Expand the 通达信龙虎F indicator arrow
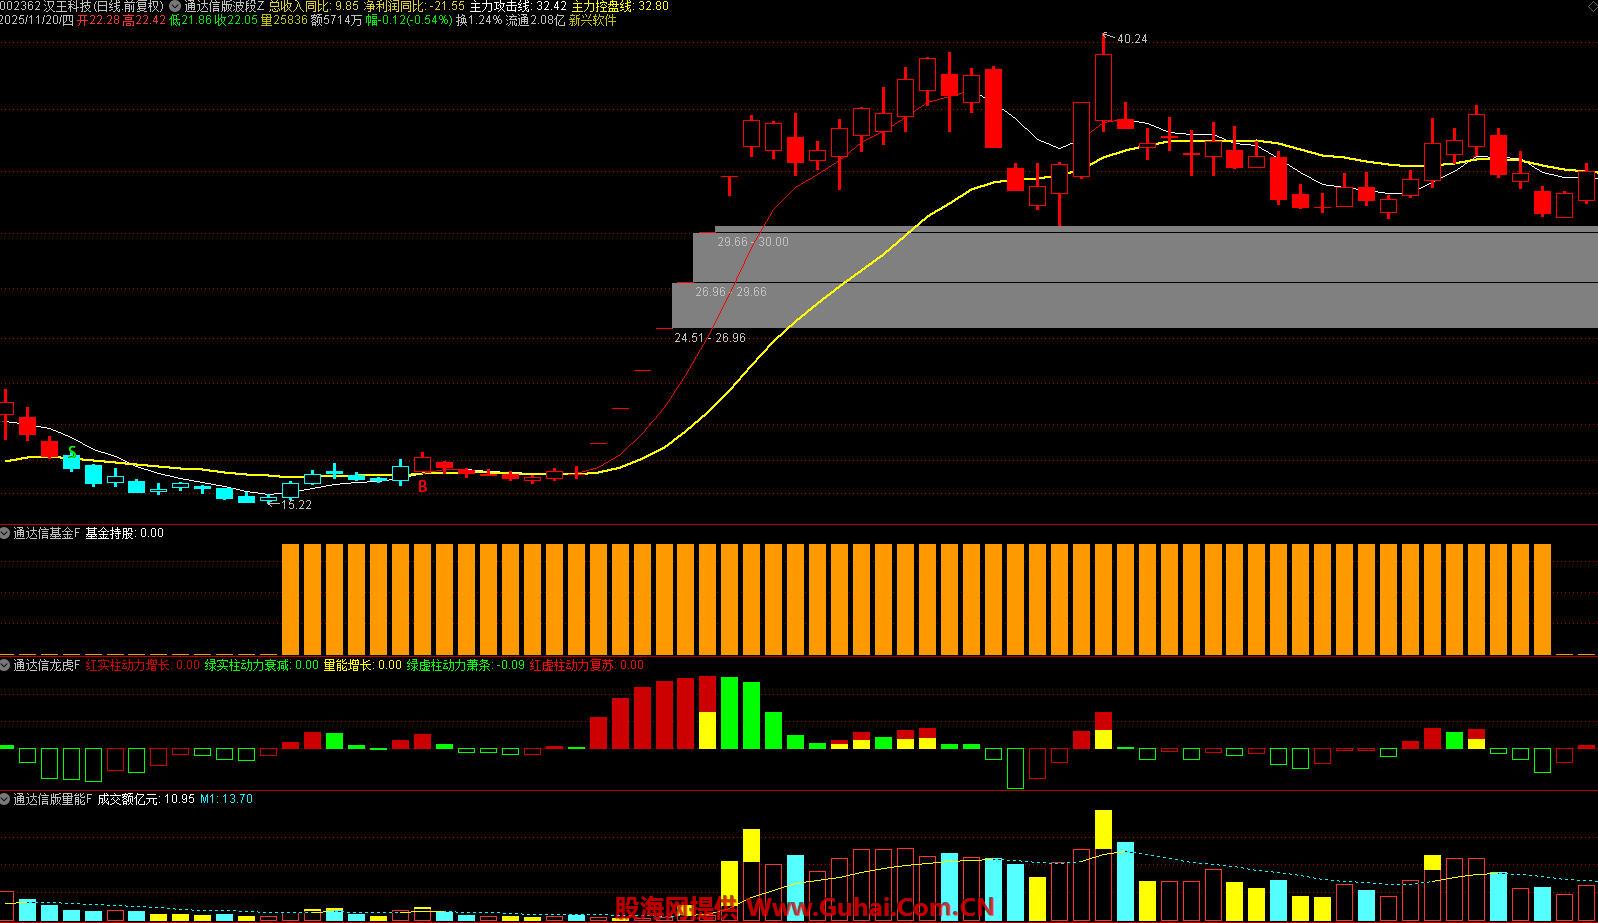The width and height of the screenshot is (1598, 923). point(6,665)
